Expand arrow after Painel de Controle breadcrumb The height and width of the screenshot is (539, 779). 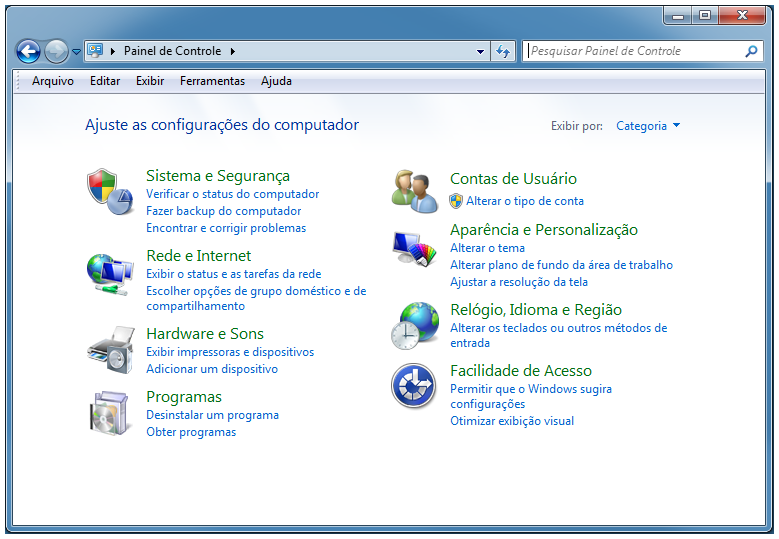[233, 51]
